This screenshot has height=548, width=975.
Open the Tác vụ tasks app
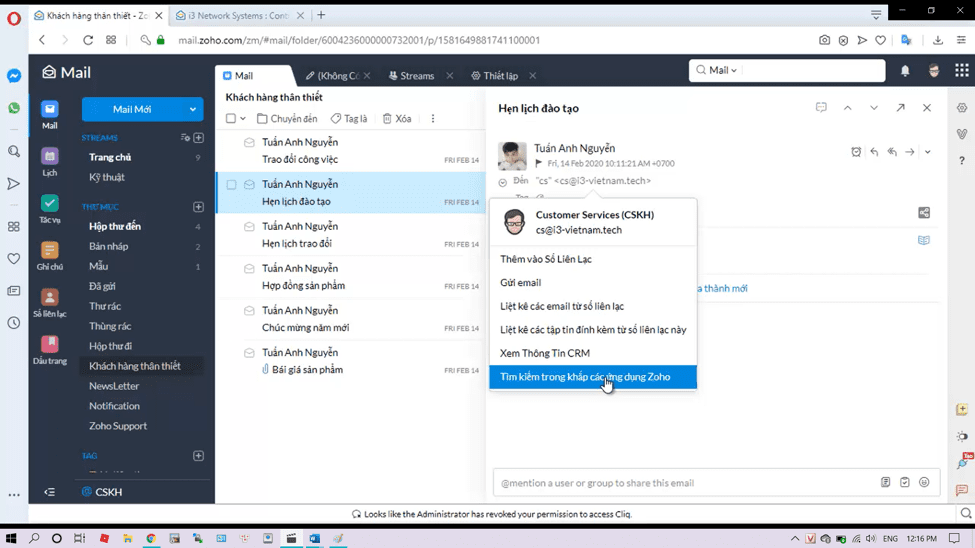49,208
